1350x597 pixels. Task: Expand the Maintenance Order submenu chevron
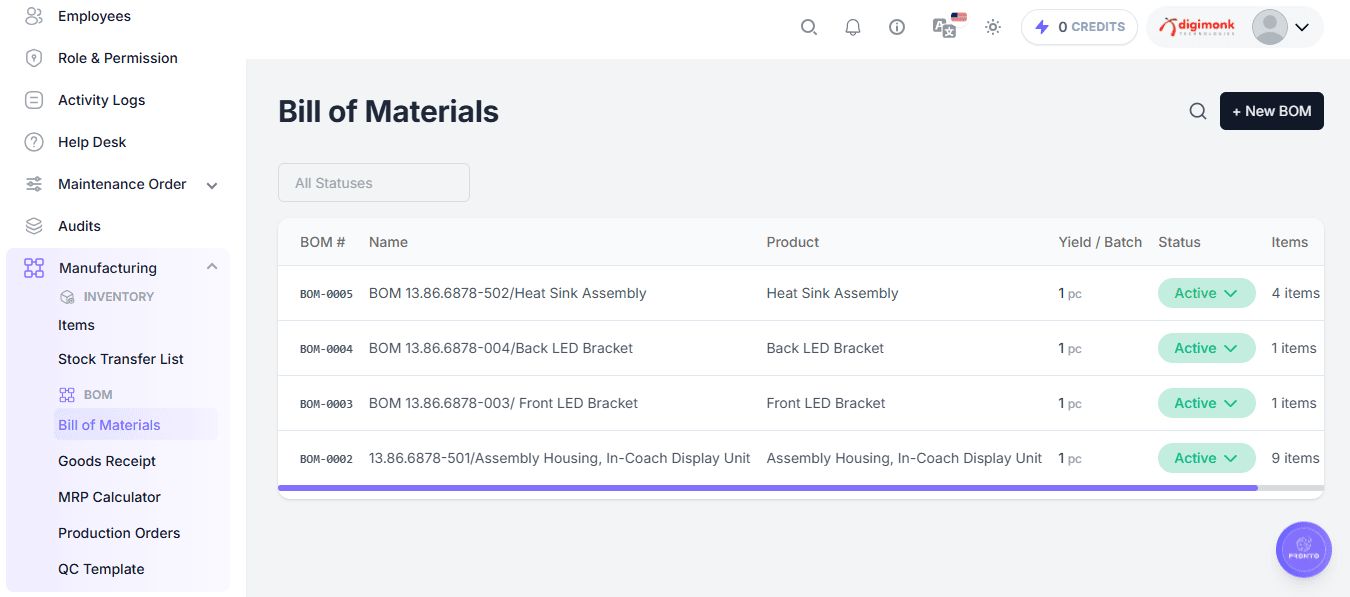click(x=212, y=185)
